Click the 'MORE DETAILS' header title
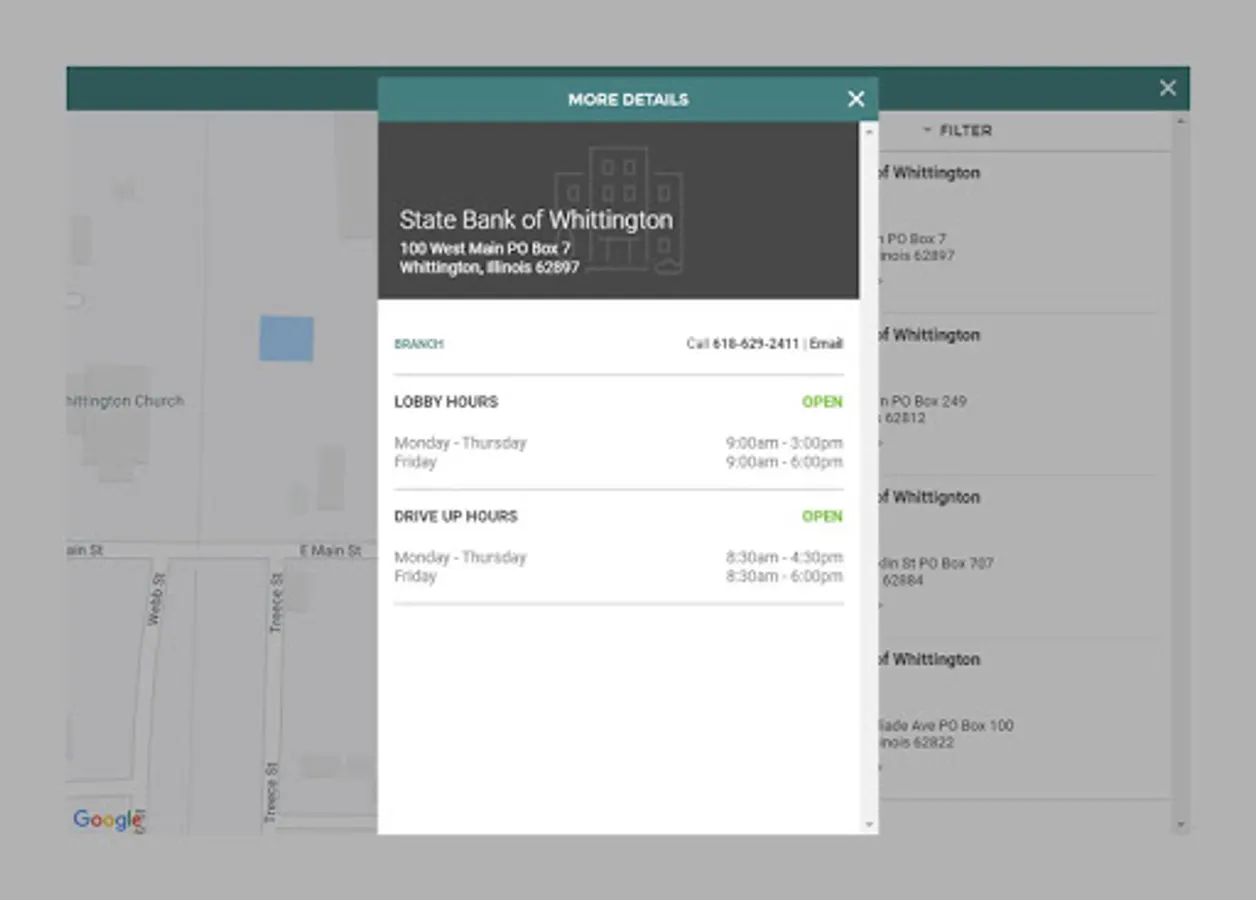1256x900 pixels. point(628,100)
